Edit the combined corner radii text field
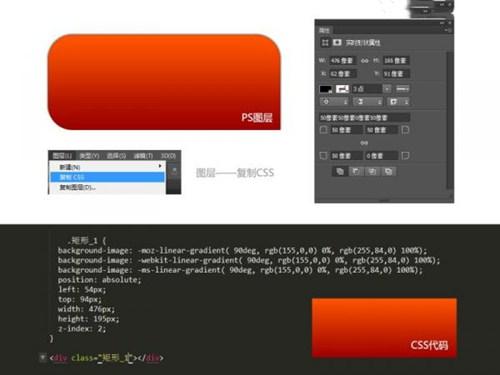The height and width of the screenshot is (375, 500). coord(364,117)
